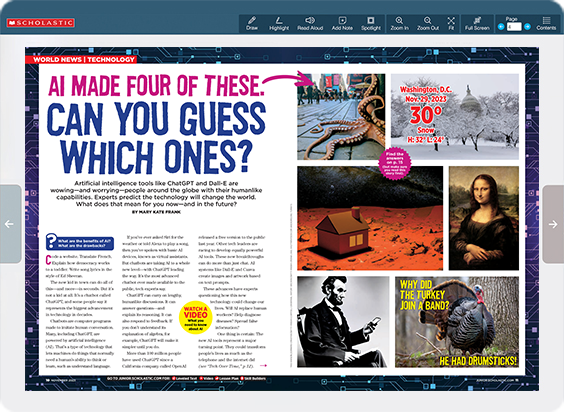Switch to Full Screen mode
Viewport: 564px width, 412px height.
tap(477, 23)
